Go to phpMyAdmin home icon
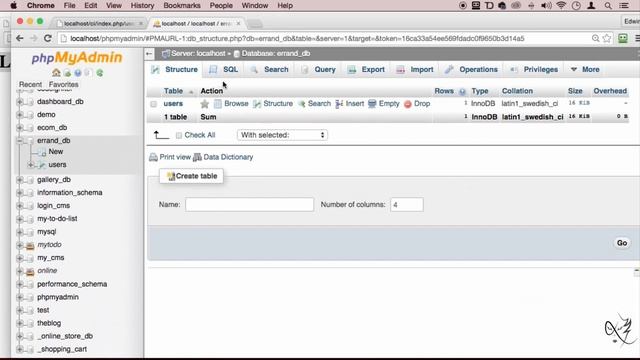Image resolution: width=640 pixels, height=360 pixels. [x=56, y=73]
